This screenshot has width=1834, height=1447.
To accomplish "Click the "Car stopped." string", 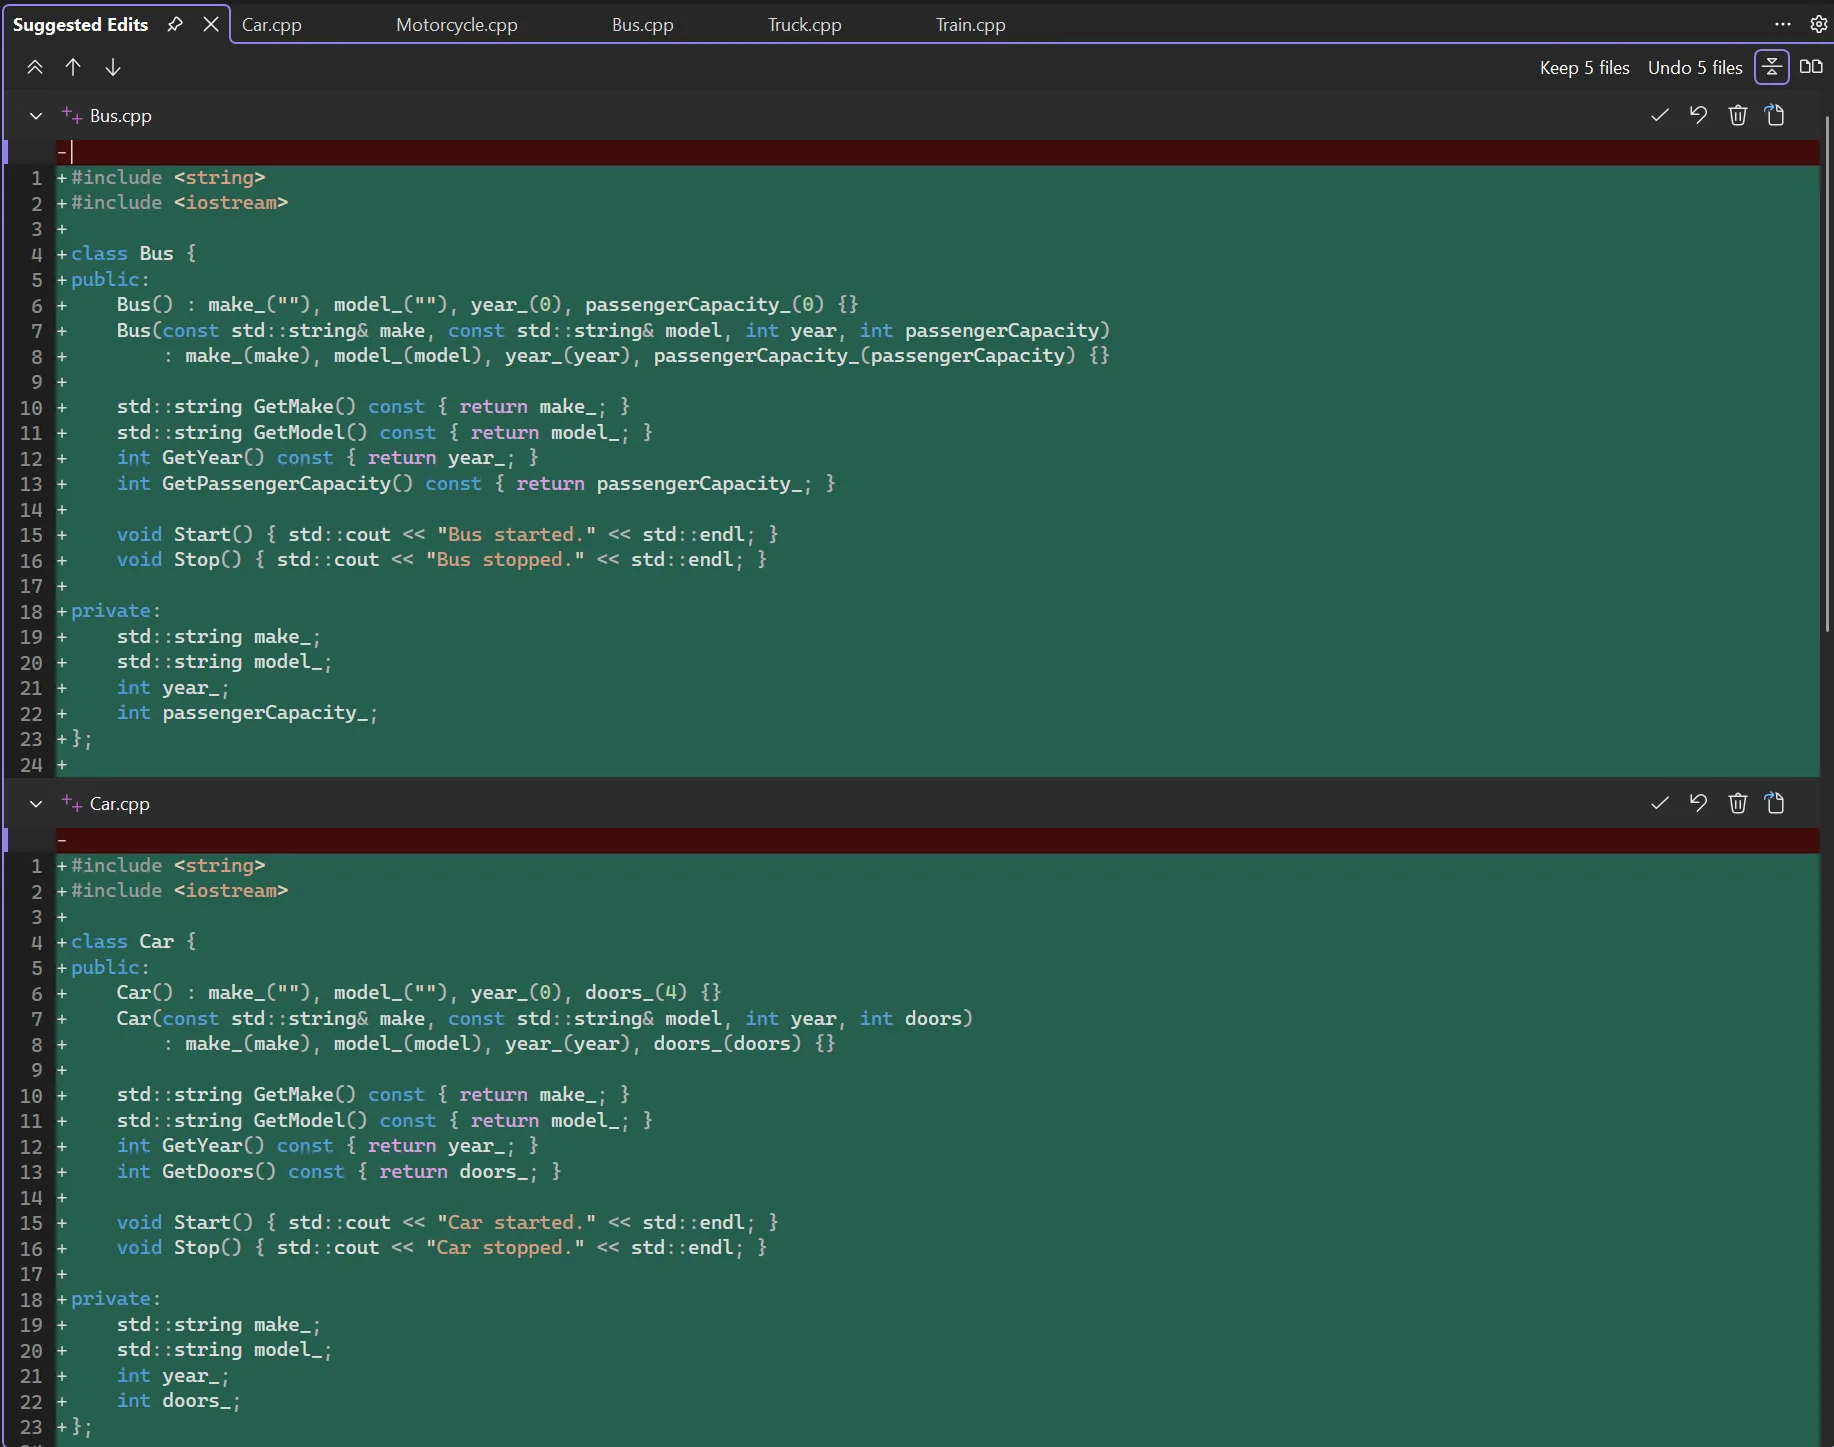I will pyautogui.click(x=505, y=1248).
